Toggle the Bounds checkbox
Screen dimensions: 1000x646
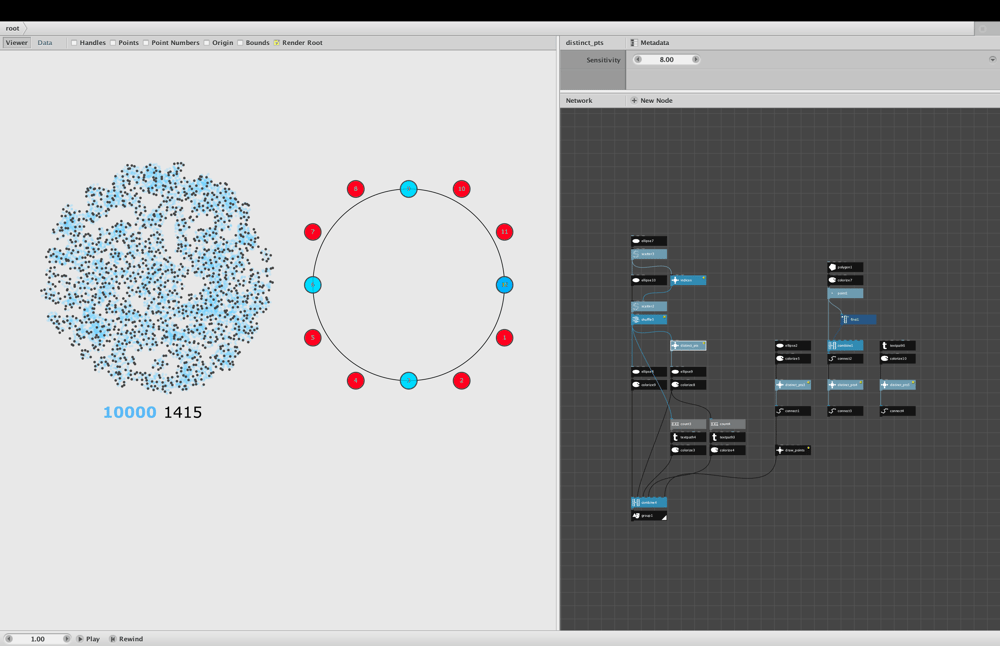point(240,43)
